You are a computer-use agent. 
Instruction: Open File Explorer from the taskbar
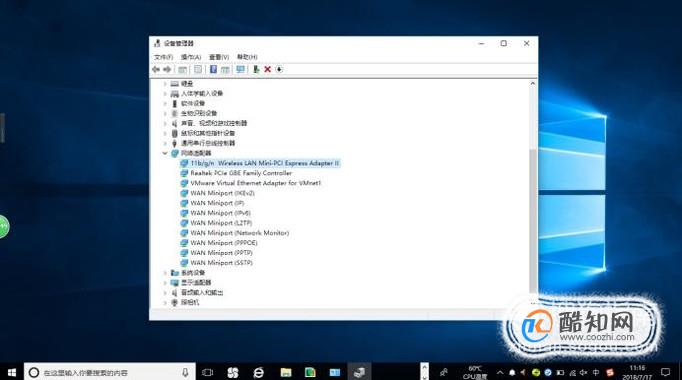pyautogui.click(x=286, y=372)
